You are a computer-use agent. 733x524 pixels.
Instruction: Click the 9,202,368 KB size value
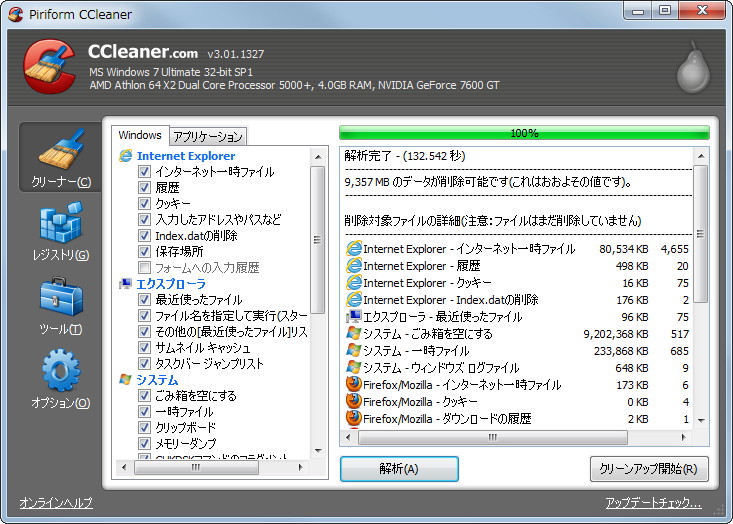click(616, 334)
